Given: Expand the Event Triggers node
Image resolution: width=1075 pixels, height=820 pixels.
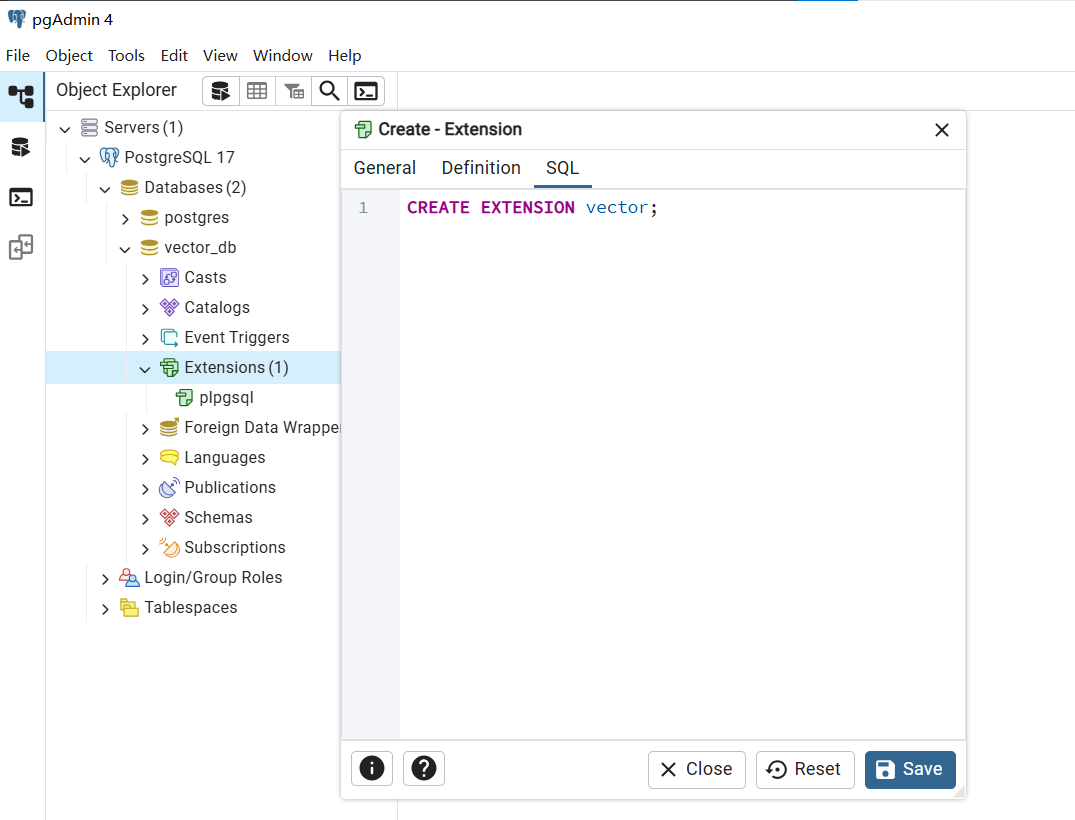Looking at the screenshot, I should coord(145,339).
